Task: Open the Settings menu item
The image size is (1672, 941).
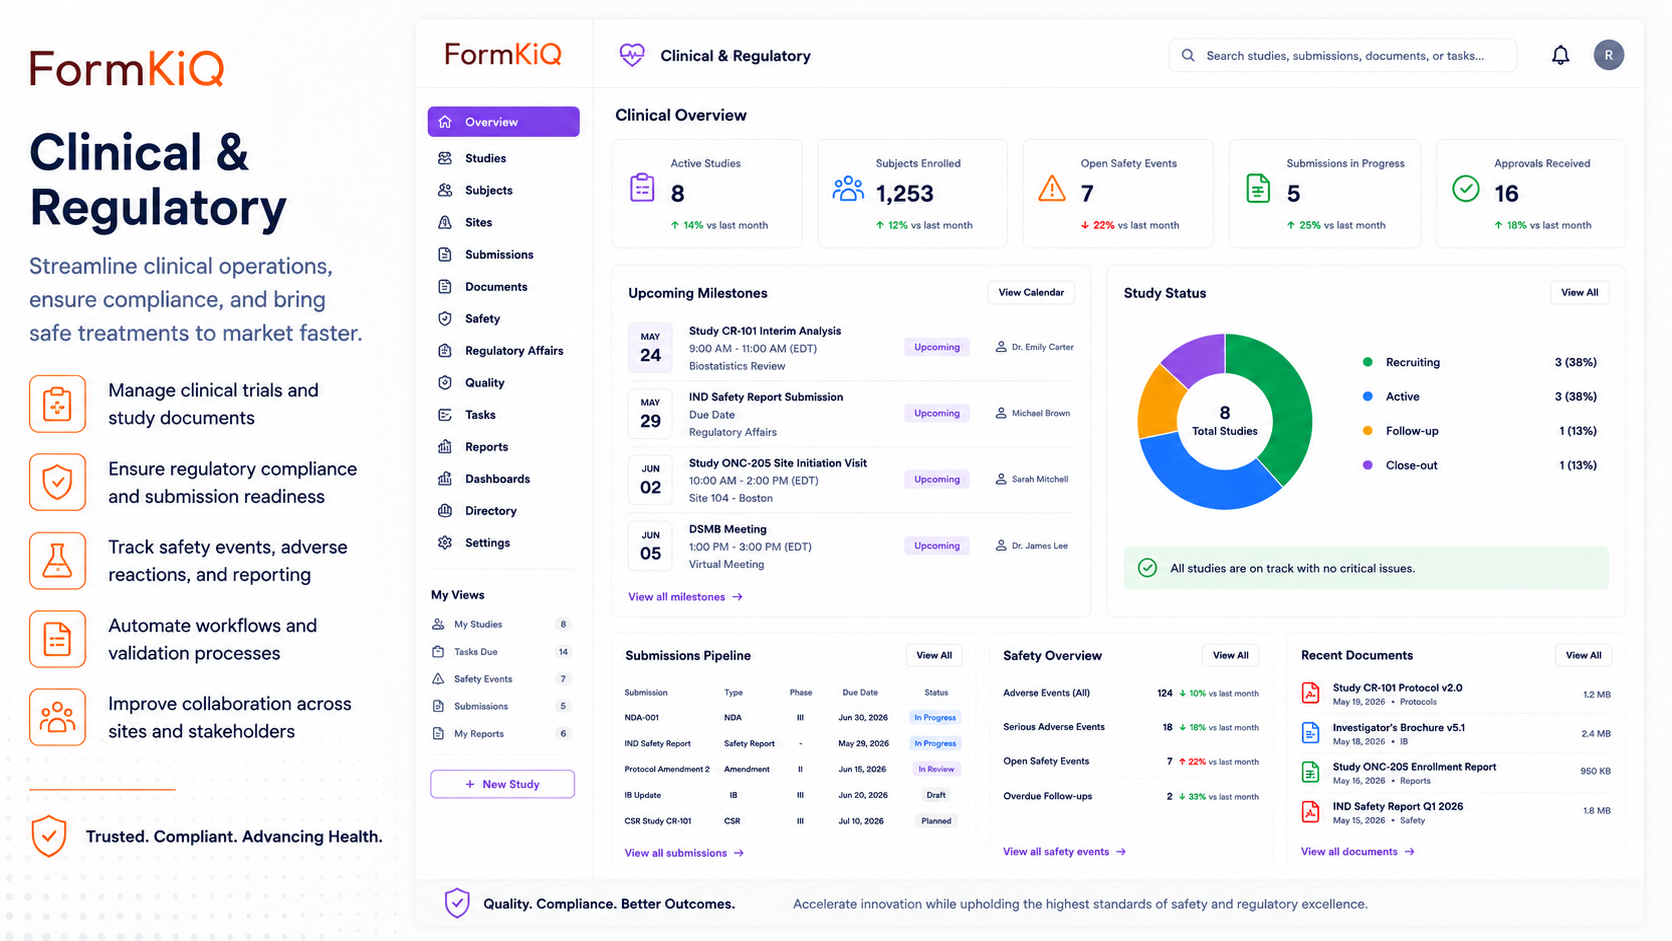Action: coord(503,542)
